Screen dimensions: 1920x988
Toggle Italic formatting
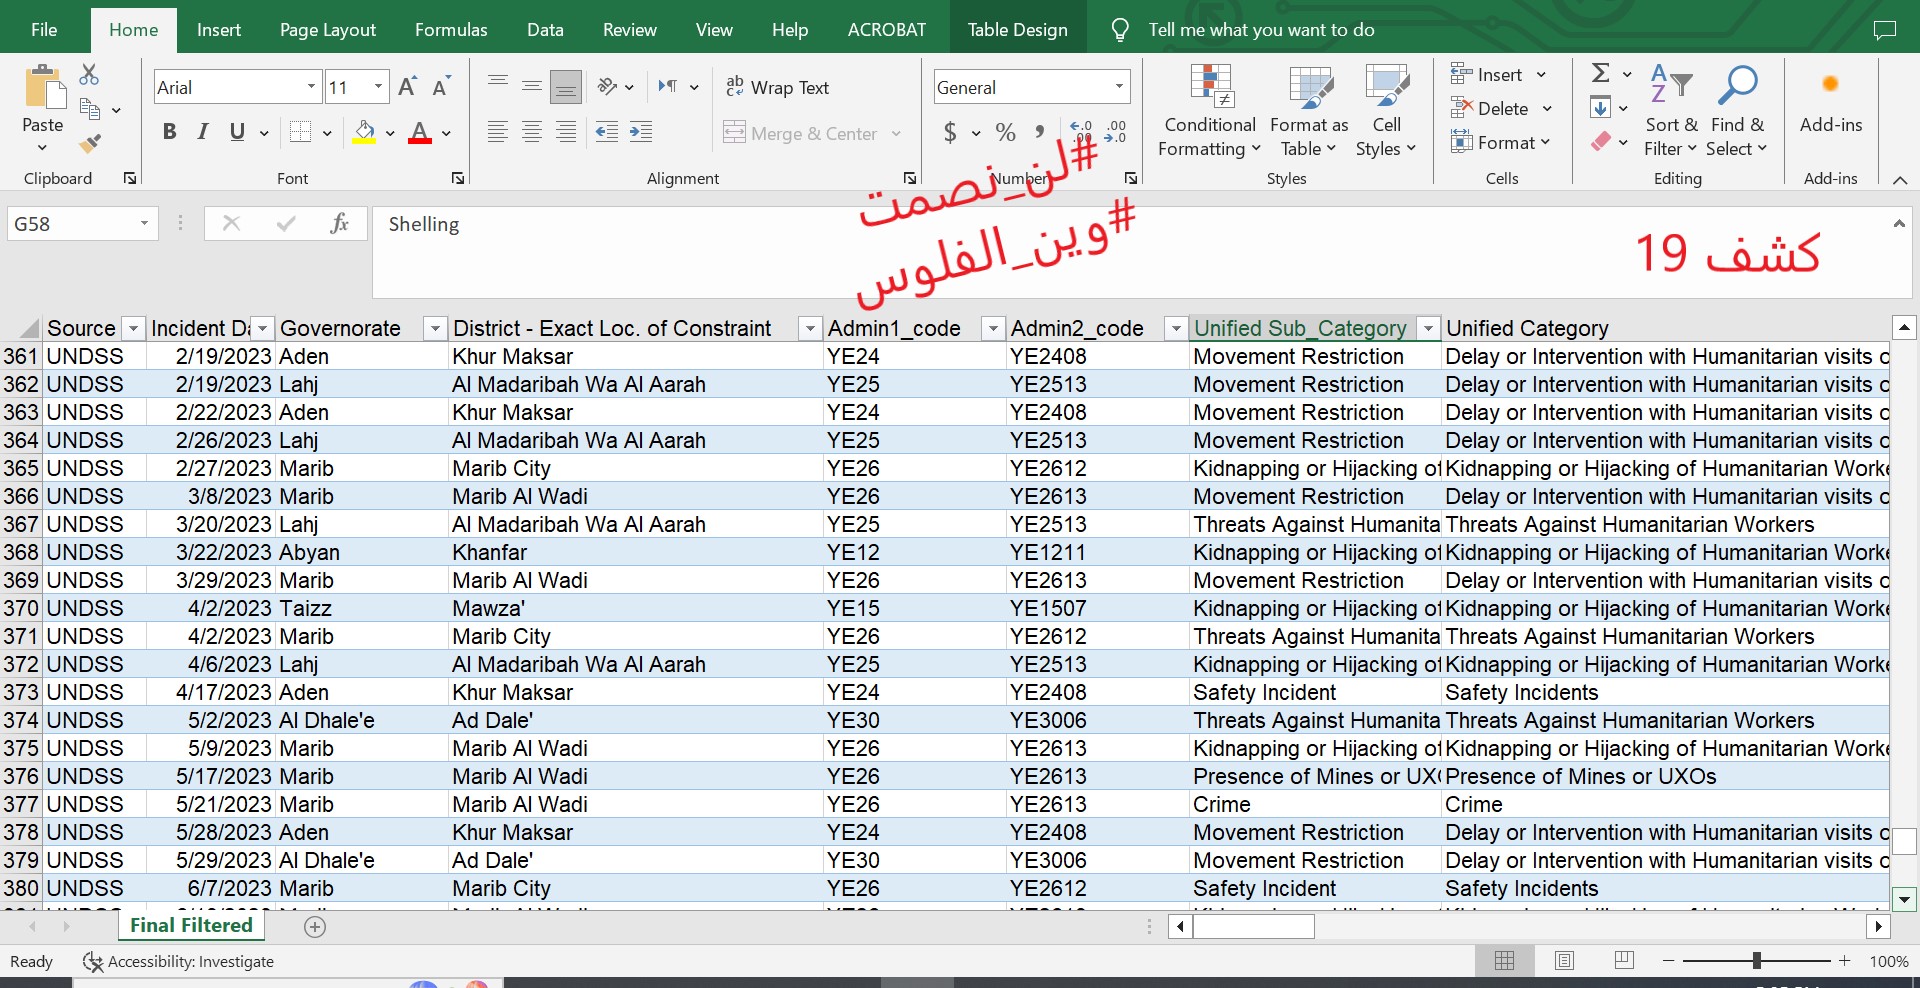pyautogui.click(x=203, y=132)
